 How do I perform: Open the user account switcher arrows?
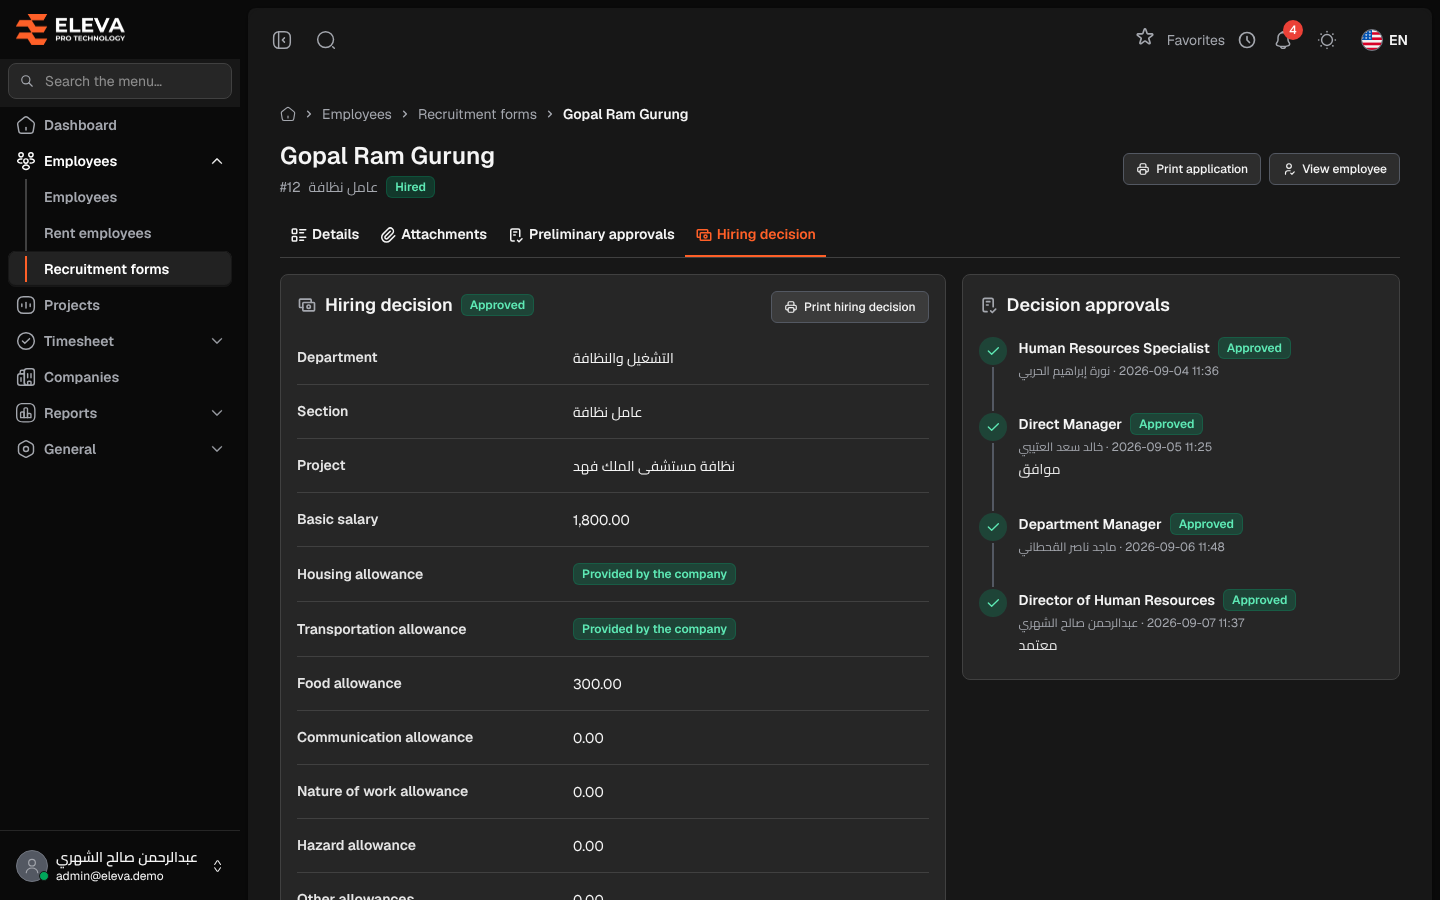(217, 866)
